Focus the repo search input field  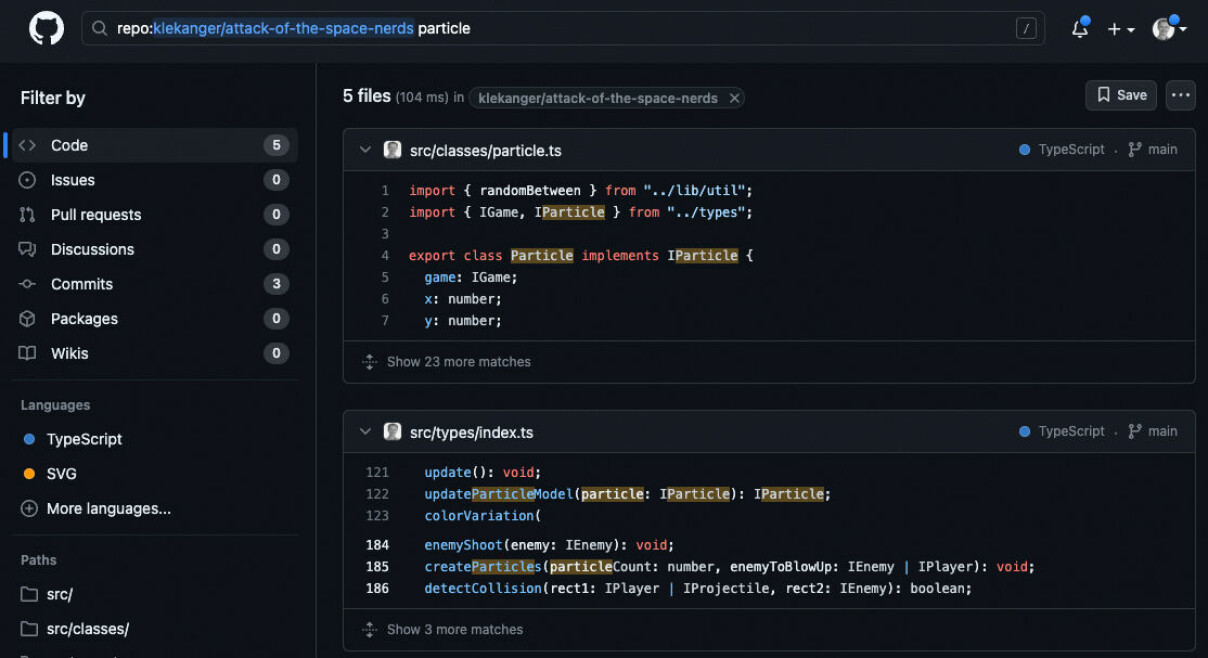(x=563, y=29)
